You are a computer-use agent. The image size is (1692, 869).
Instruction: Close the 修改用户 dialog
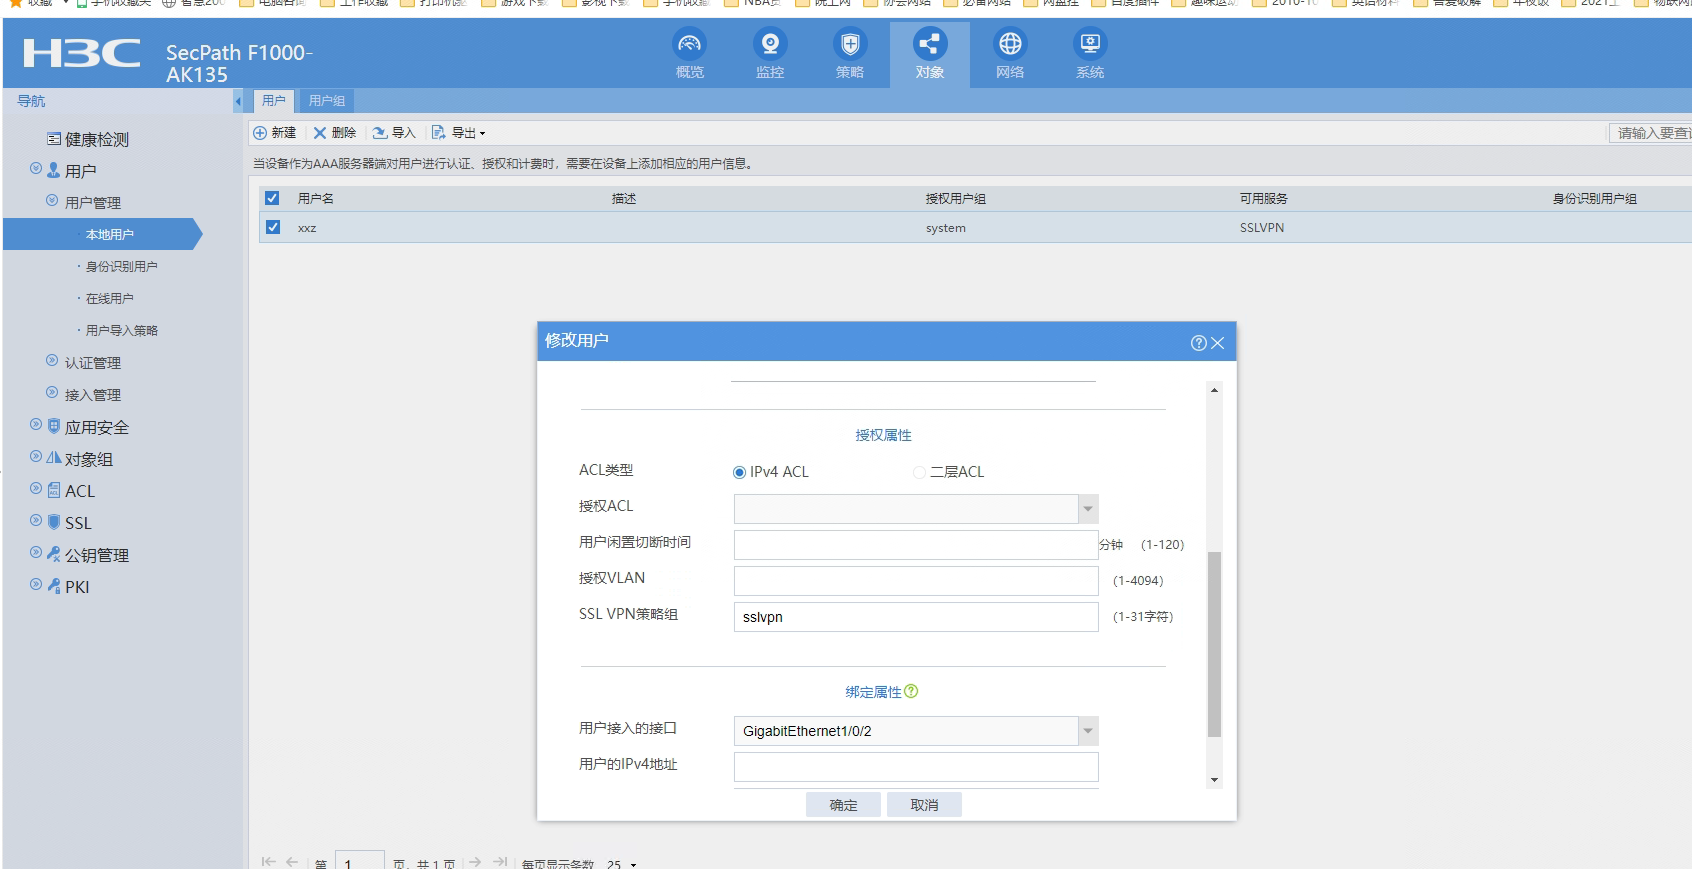click(1218, 343)
